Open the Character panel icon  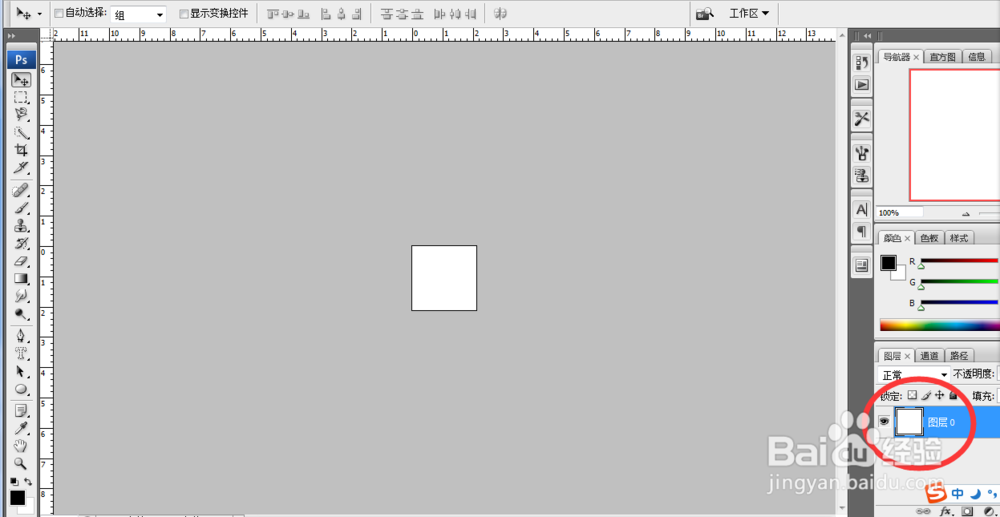click(x=862, y=209)
